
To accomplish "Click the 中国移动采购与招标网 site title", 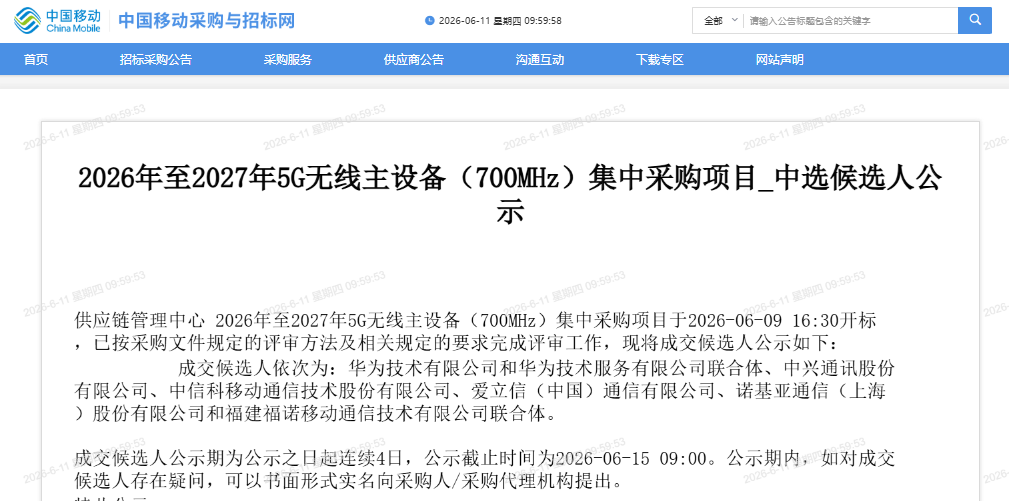I will tap(207, 21).
